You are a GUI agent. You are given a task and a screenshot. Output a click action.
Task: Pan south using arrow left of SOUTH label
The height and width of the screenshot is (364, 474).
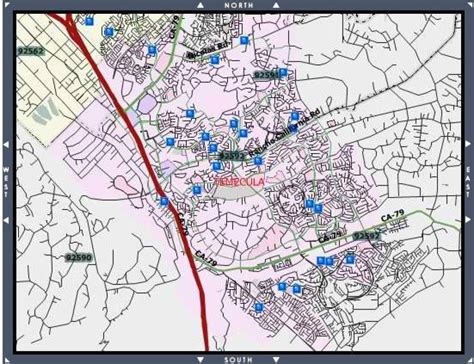pos(200,360)
